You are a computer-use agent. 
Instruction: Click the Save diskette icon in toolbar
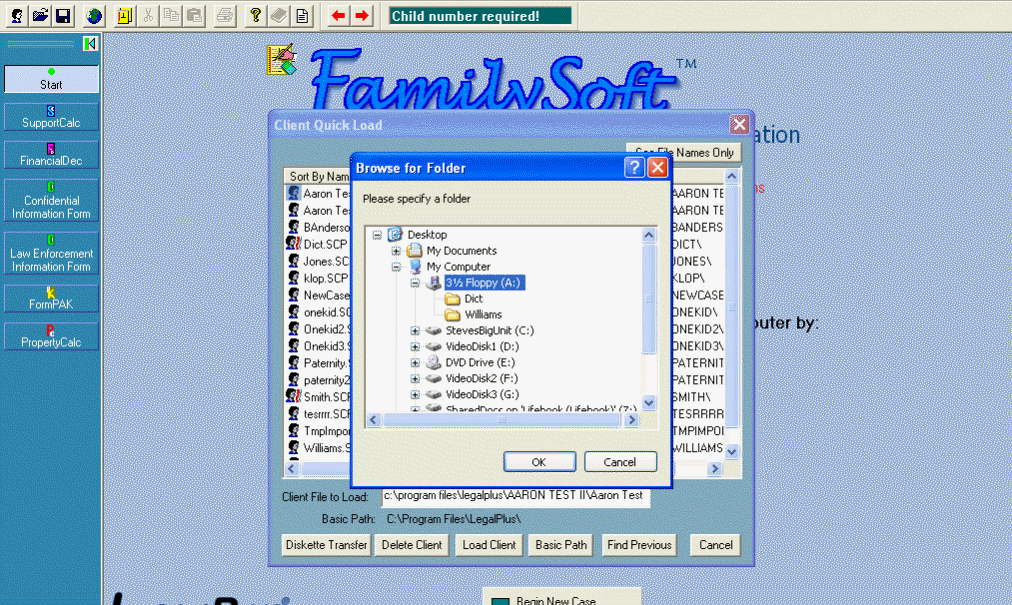tap(64, 15)
